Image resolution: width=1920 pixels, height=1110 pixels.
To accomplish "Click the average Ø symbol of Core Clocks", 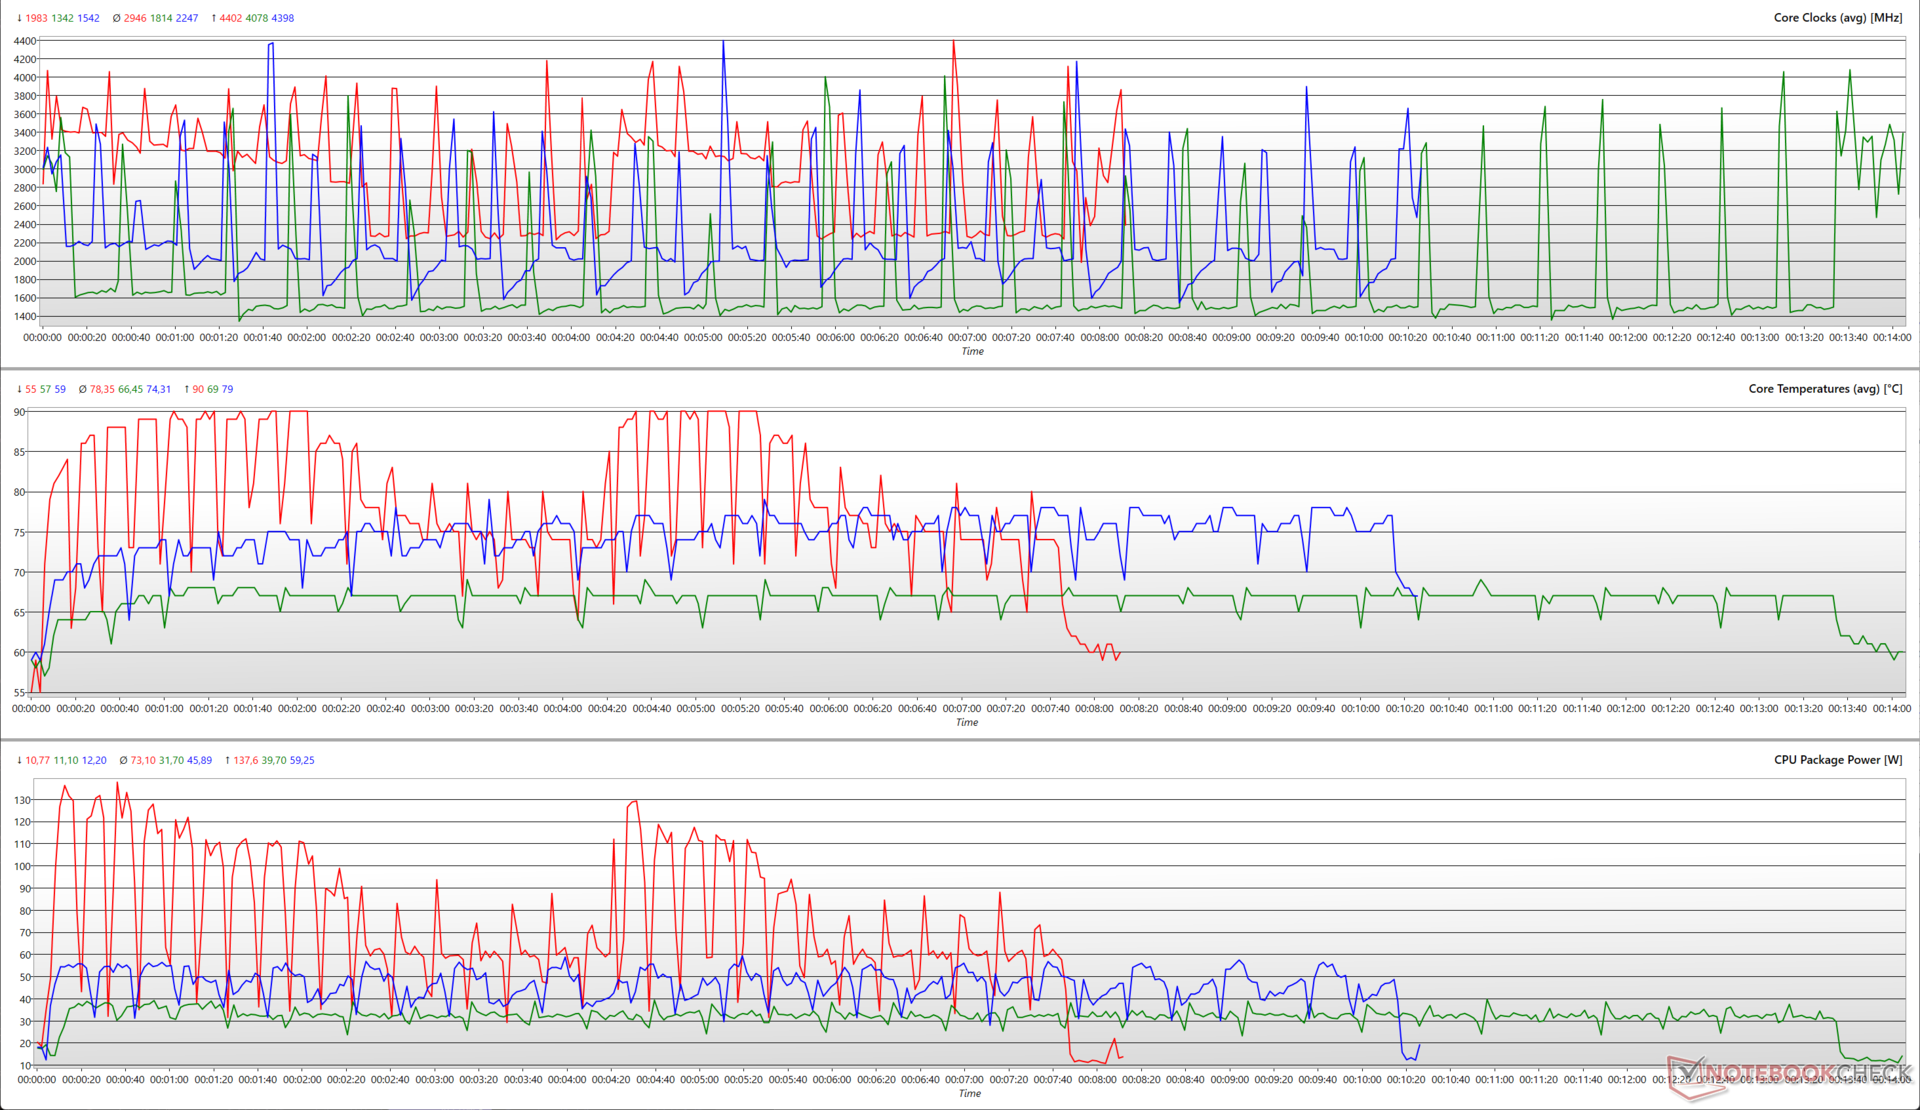I will click(x=116, y=18).
